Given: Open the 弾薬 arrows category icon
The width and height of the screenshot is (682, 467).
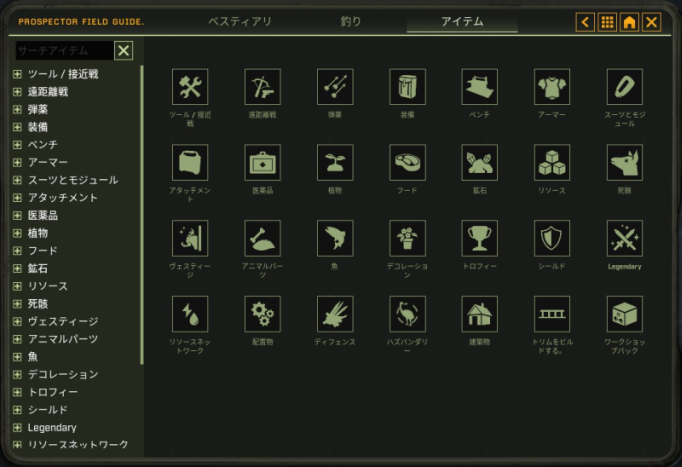Looking at the screenshot, I should click(335, 87).
